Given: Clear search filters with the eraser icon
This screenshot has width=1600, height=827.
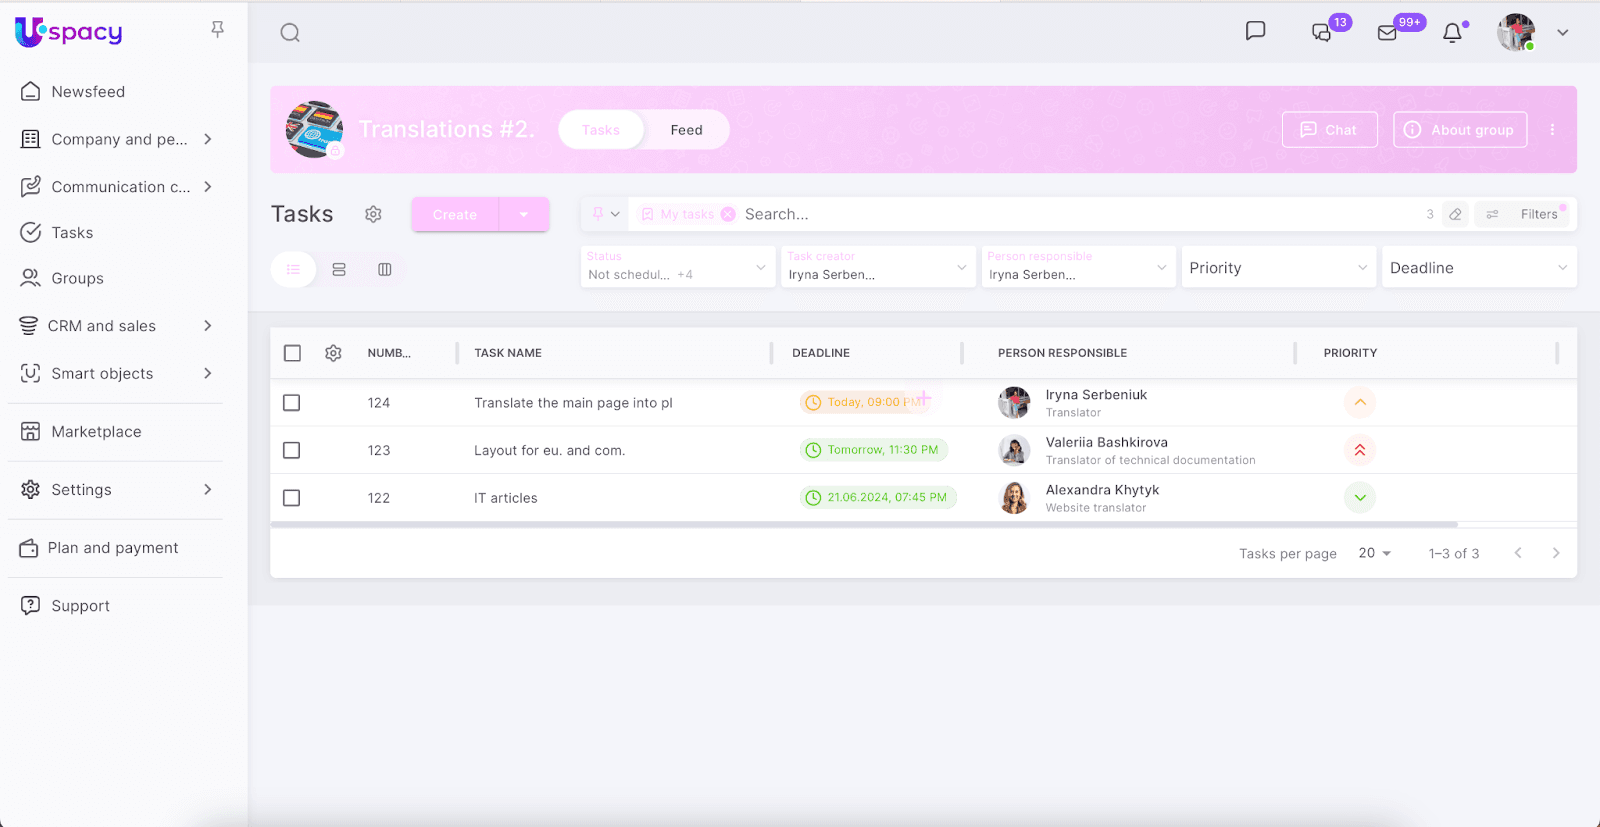Looking at the screenshot, I should 1455,214.
